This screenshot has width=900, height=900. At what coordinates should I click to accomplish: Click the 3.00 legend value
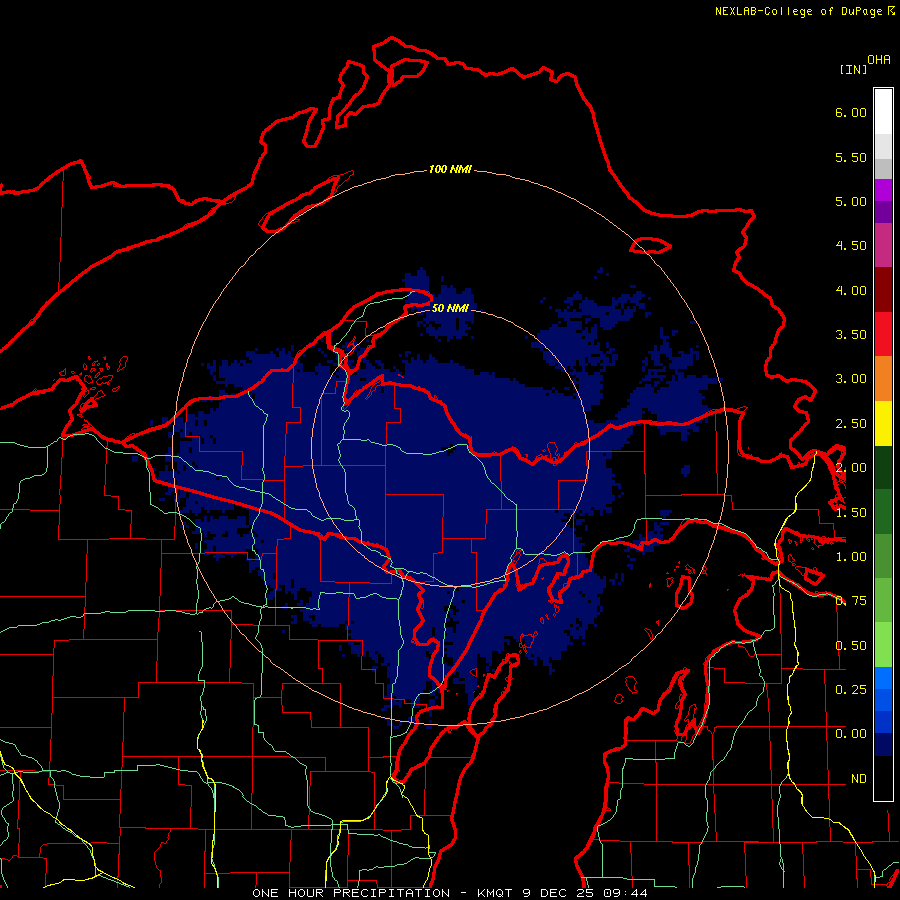pyautogui.click(x=851, y=379)
